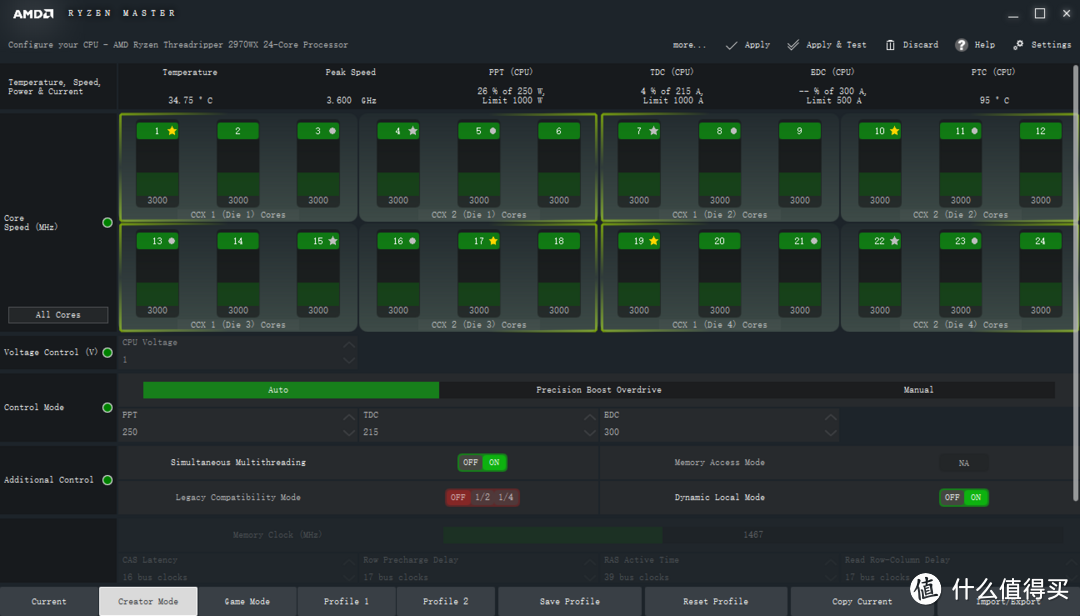Decrease CPU Voltage with down arrow

[349, 360]
